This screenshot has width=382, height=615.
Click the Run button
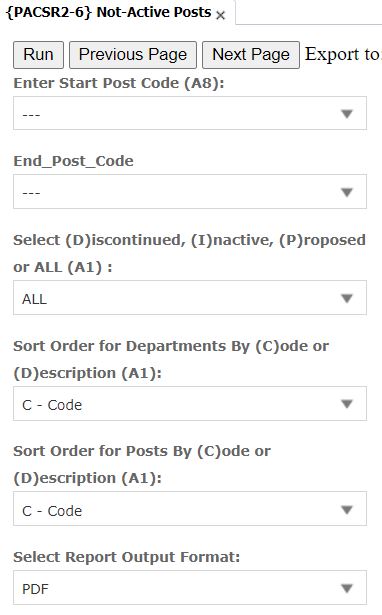pos(38,55)
